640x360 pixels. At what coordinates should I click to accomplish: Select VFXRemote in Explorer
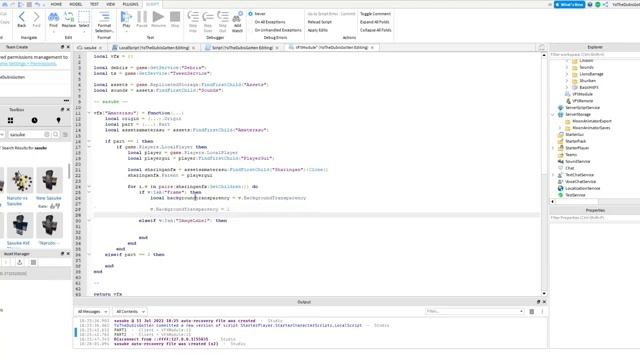coord(582,101)
